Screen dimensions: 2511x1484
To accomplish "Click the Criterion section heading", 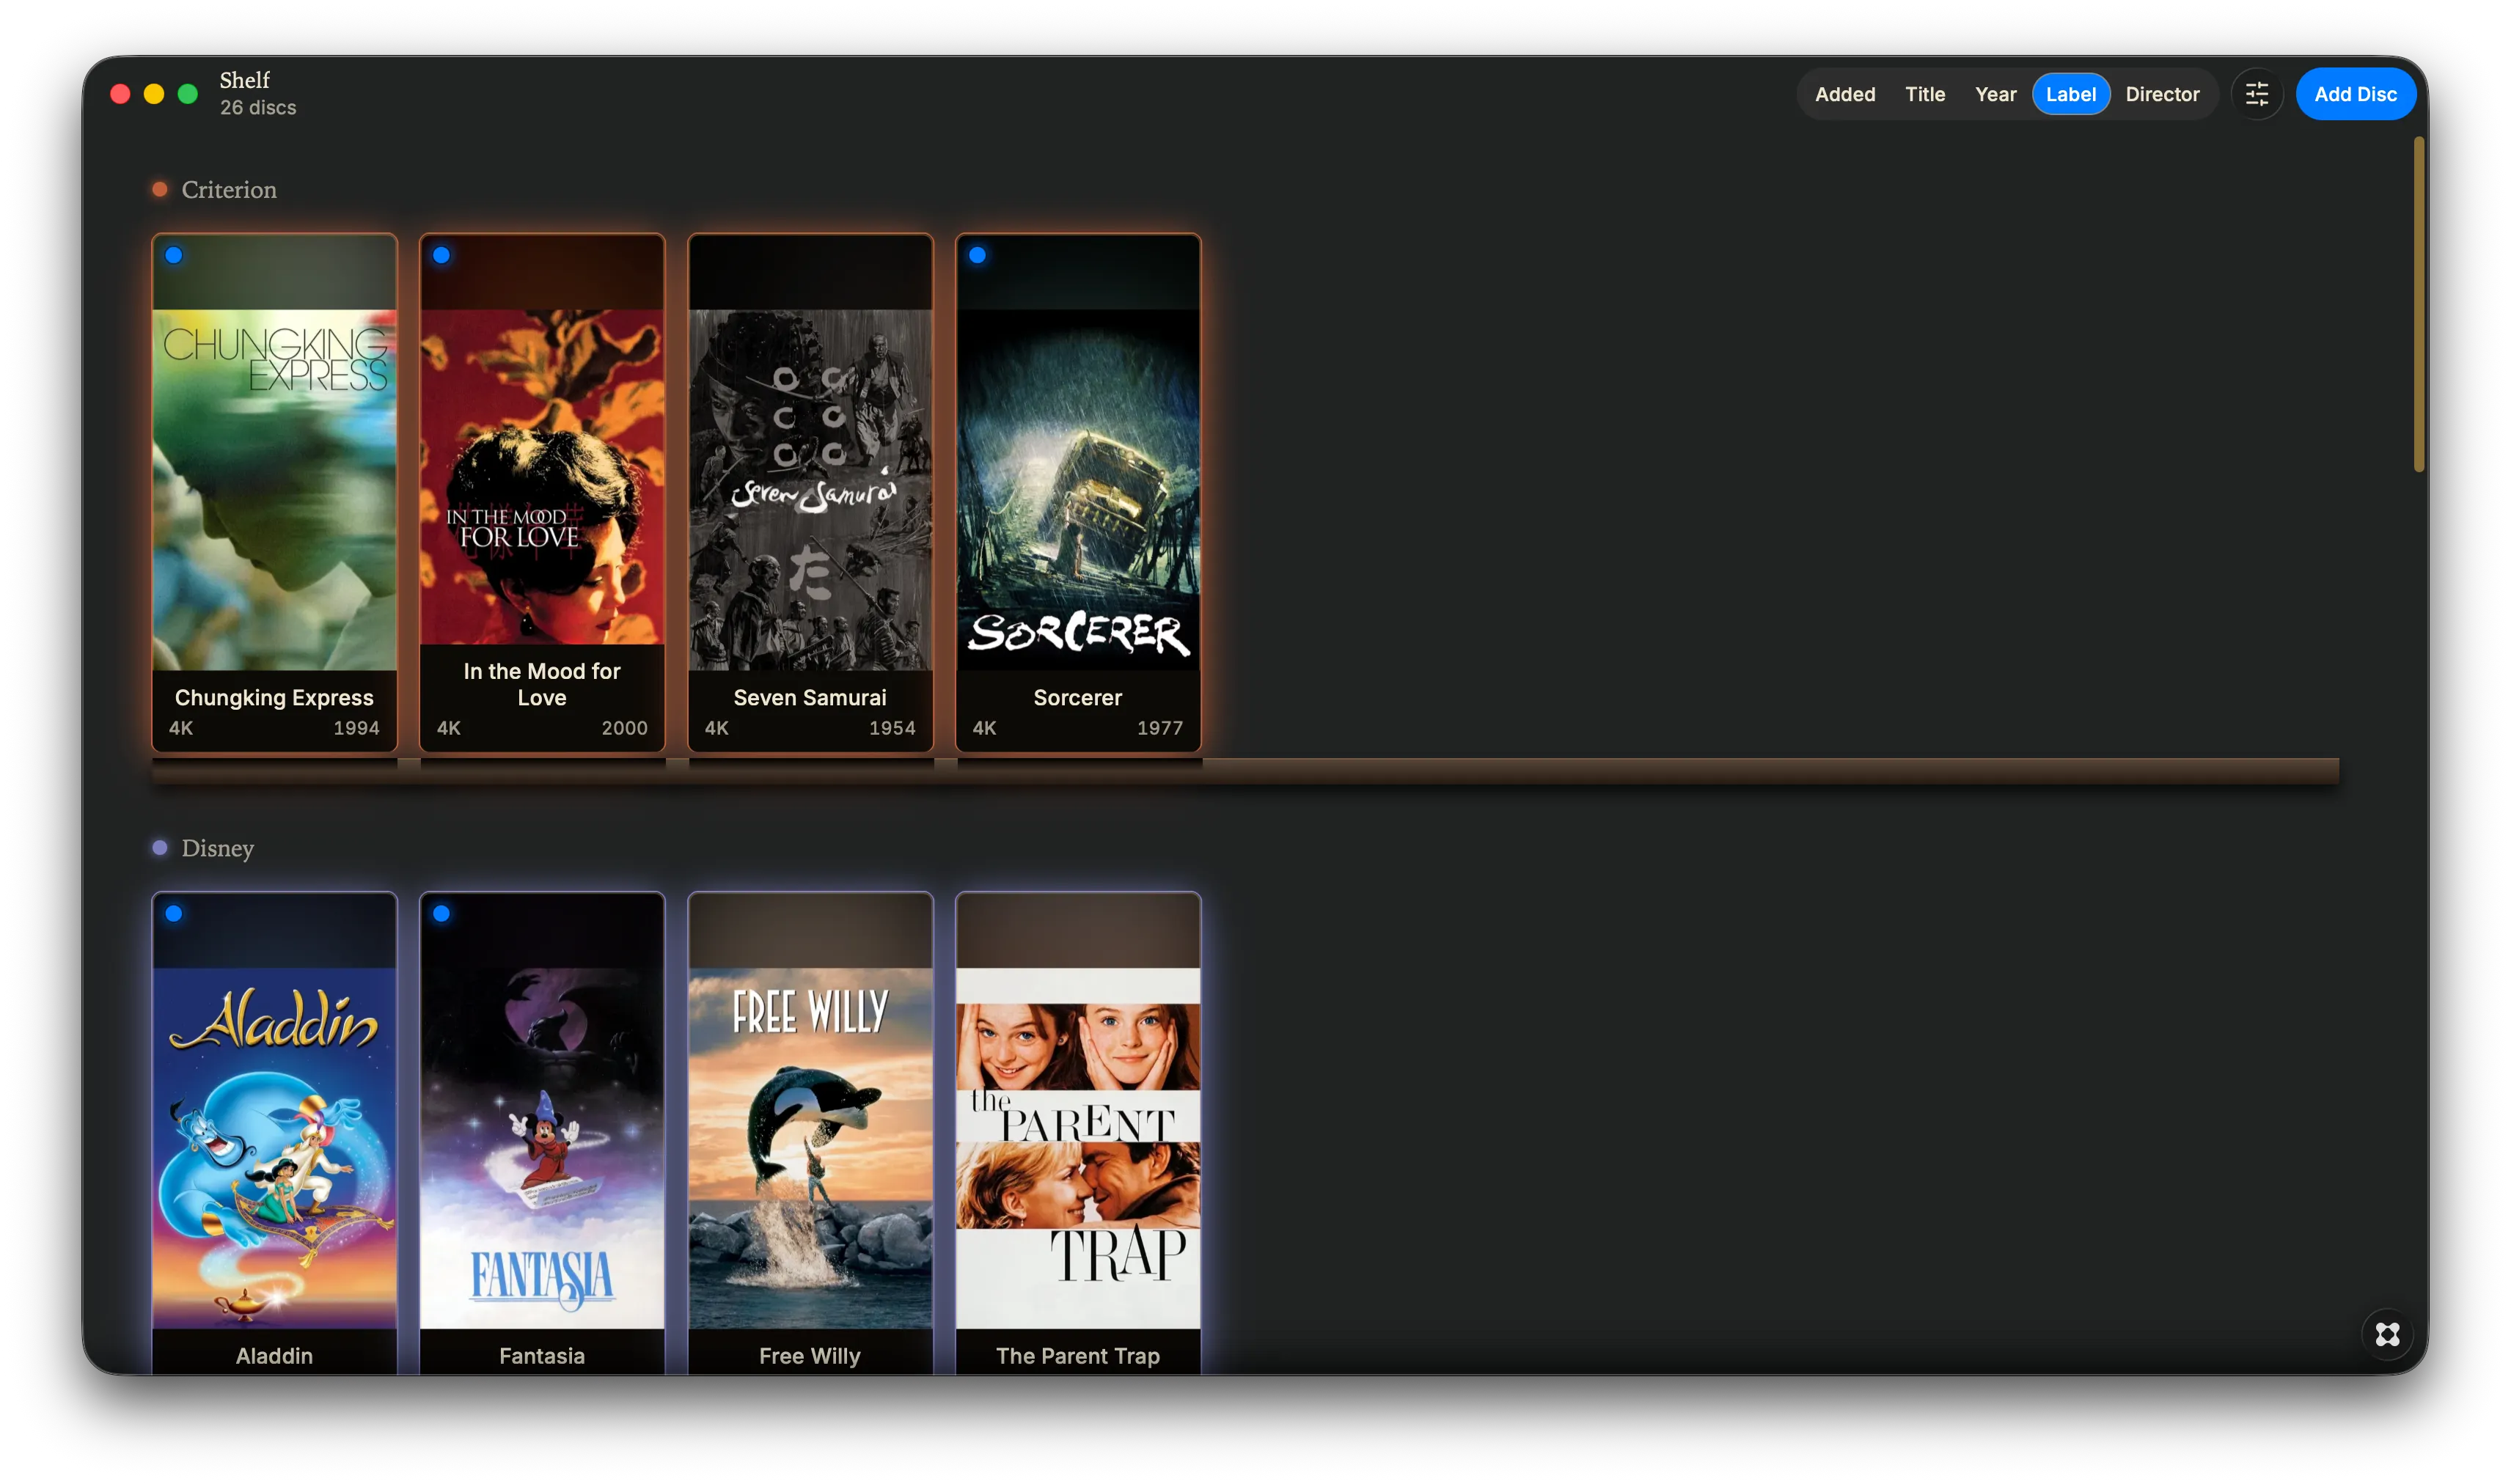I will click(x=229, y=189).
